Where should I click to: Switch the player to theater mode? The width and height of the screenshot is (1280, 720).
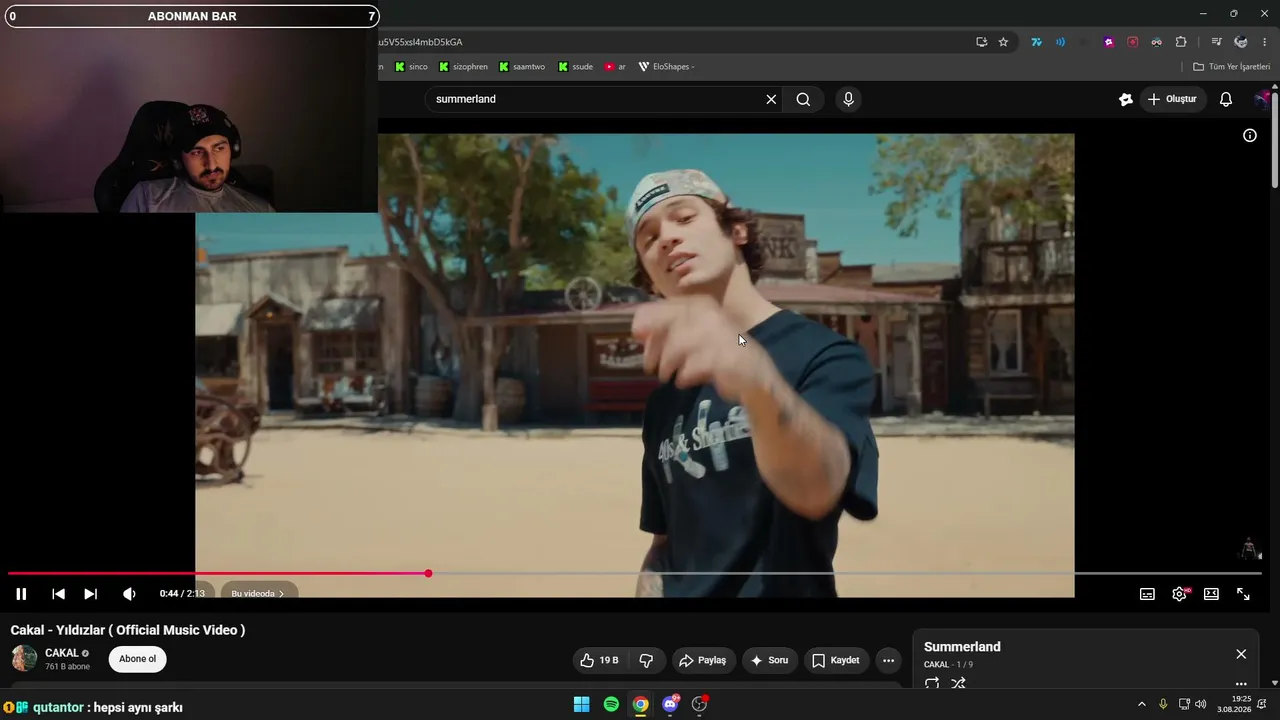pos(1211,594)
